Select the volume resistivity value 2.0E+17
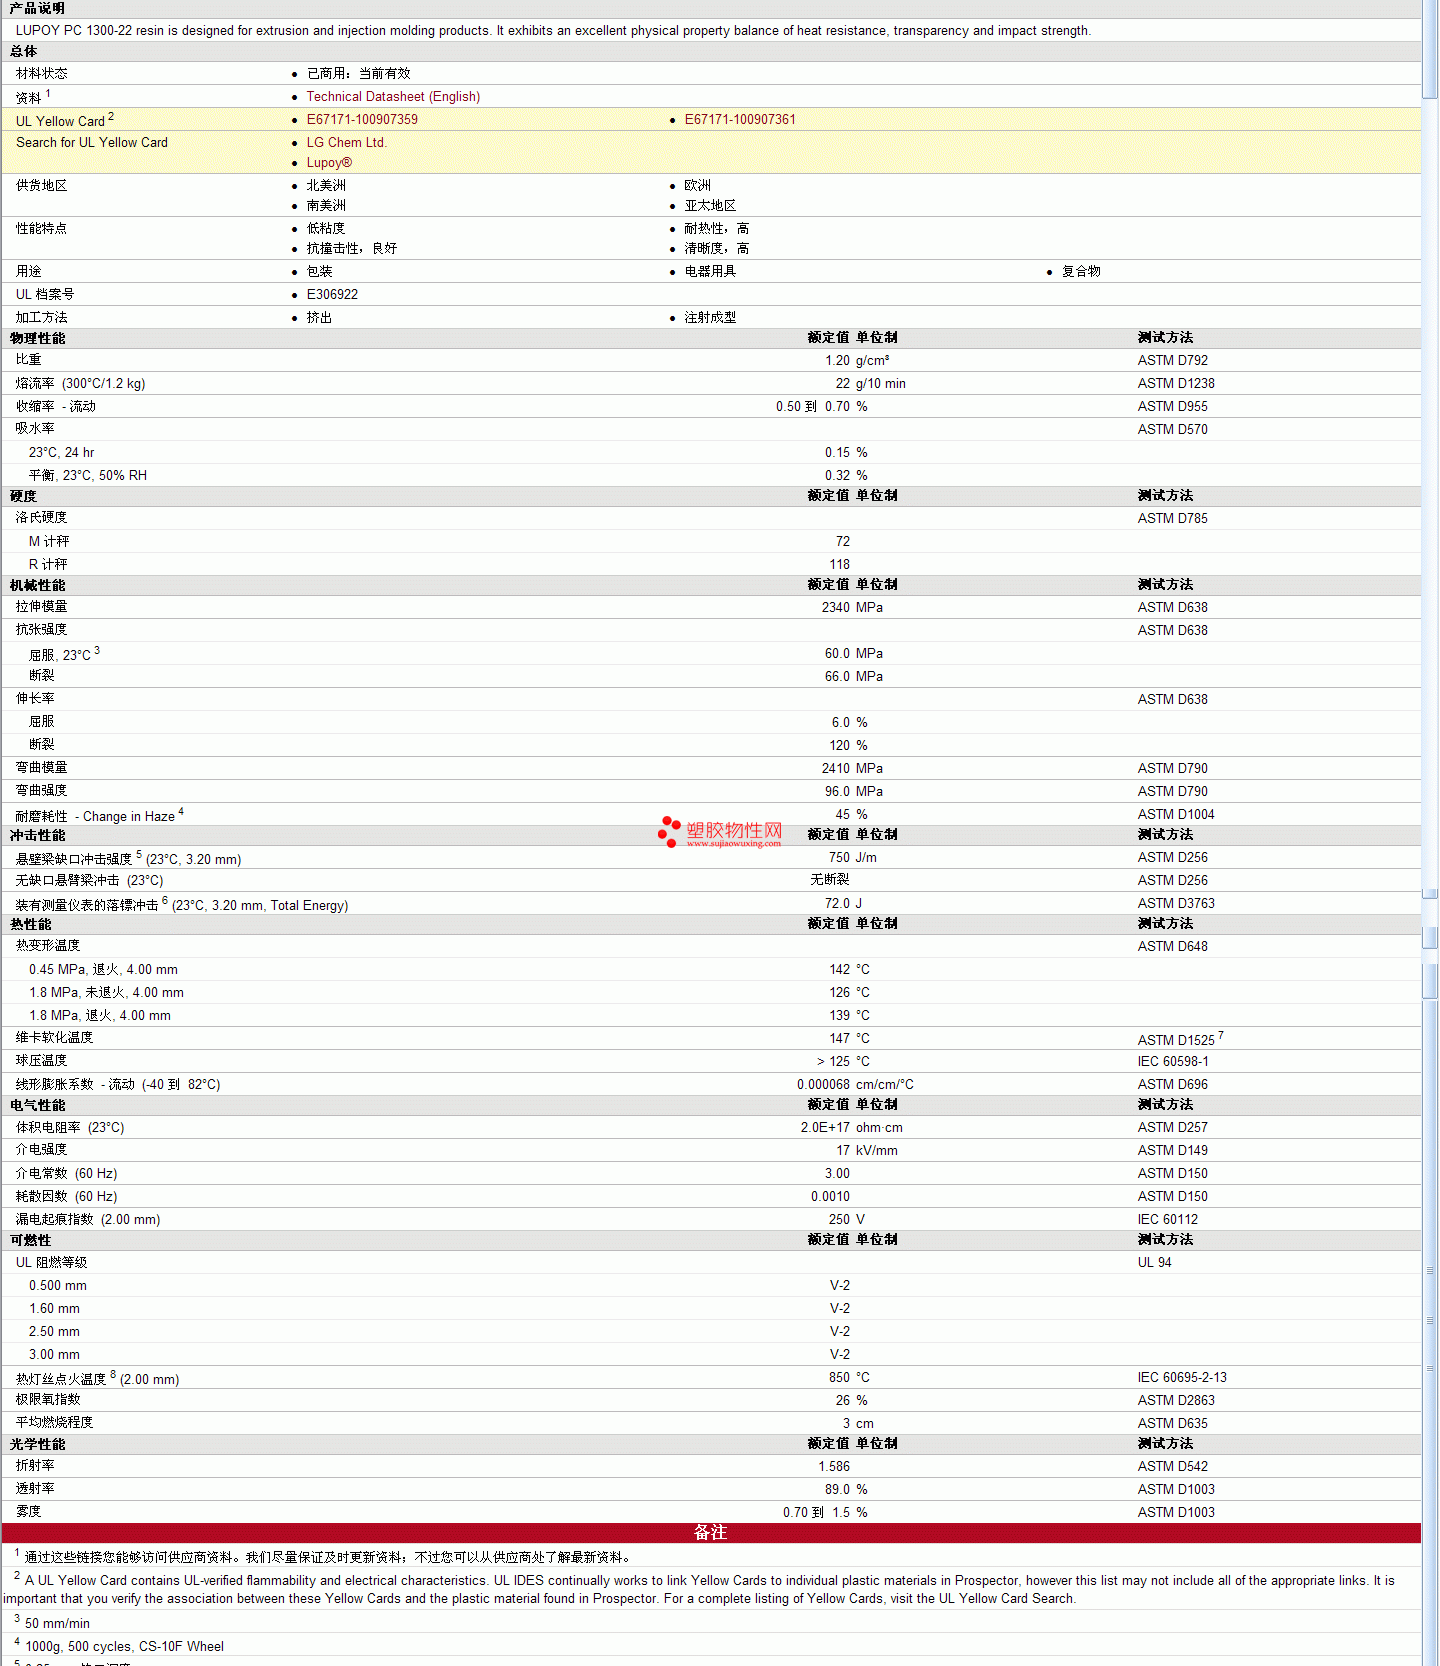The height and width of the screenshot is (1666, 1440). pyautogui.click(x=825, y=1128)
